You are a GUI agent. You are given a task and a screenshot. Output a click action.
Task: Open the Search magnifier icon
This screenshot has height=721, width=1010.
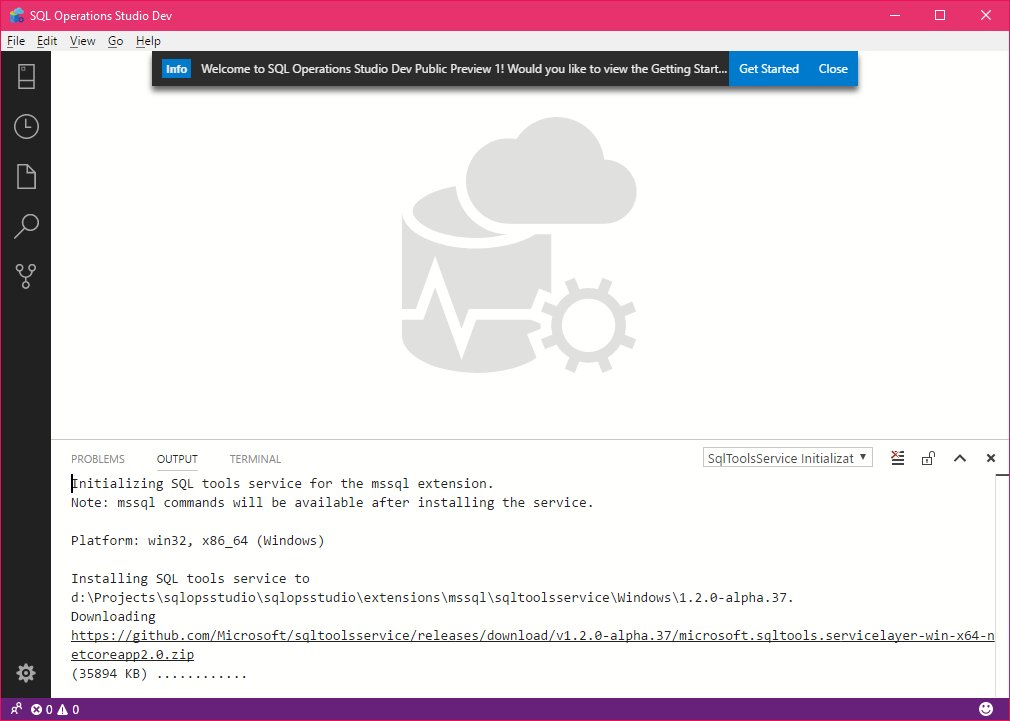tap(26, 226)
